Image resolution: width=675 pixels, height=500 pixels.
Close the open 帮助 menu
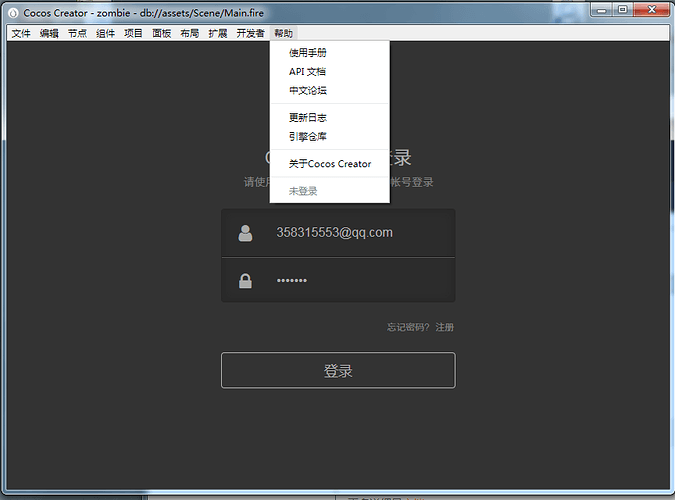click(284, 33)
